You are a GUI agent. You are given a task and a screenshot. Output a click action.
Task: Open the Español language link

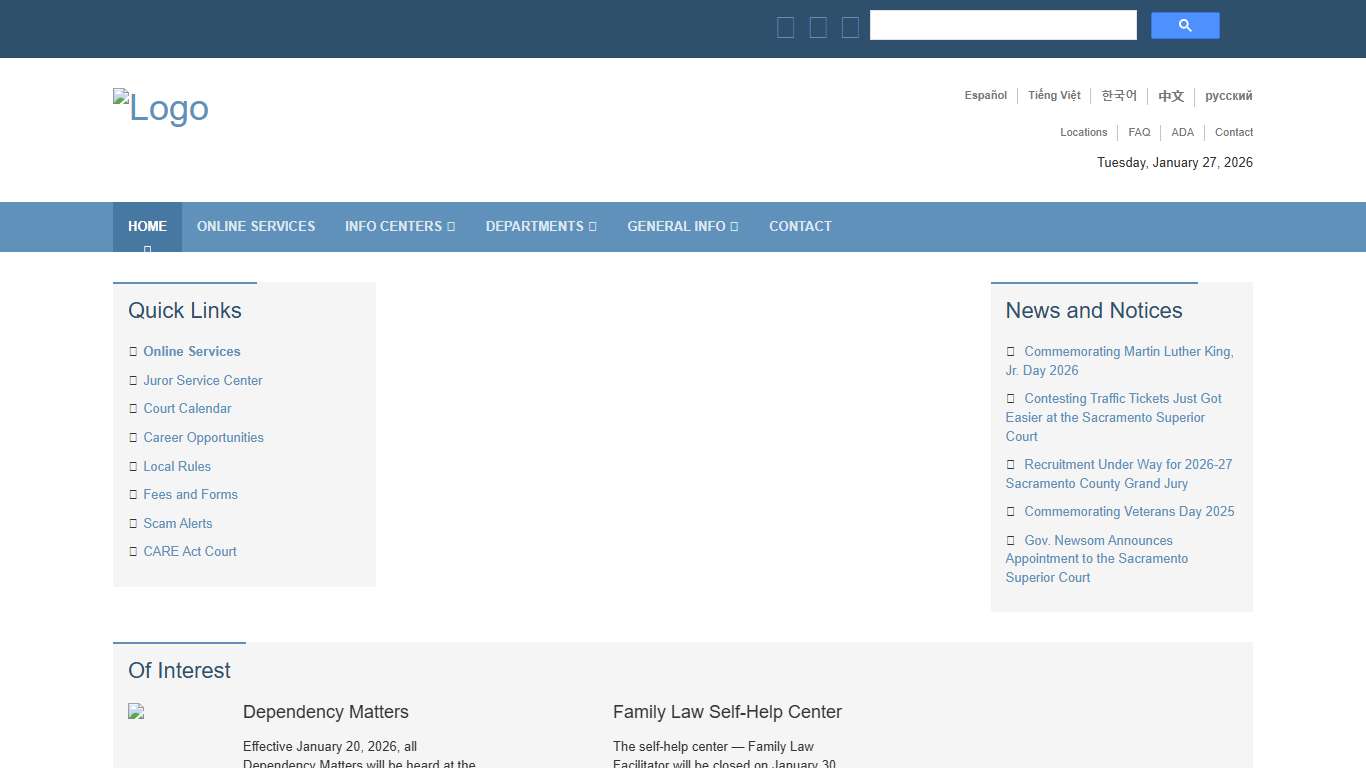click(x=985, y=95)
